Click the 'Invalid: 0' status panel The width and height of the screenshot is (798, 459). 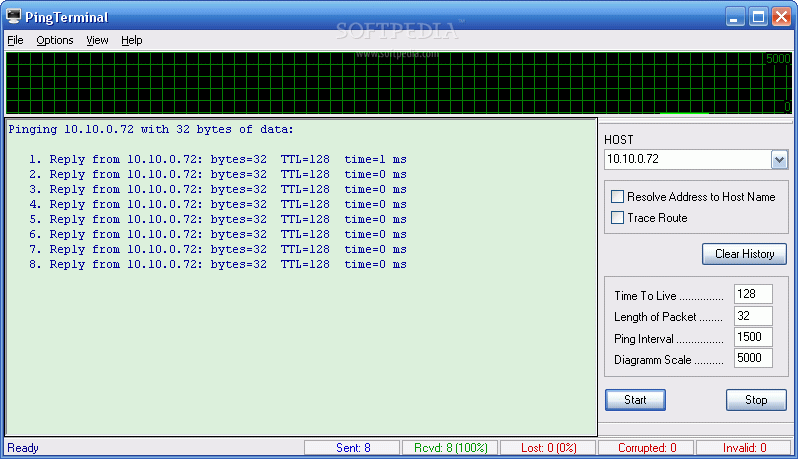744,448
